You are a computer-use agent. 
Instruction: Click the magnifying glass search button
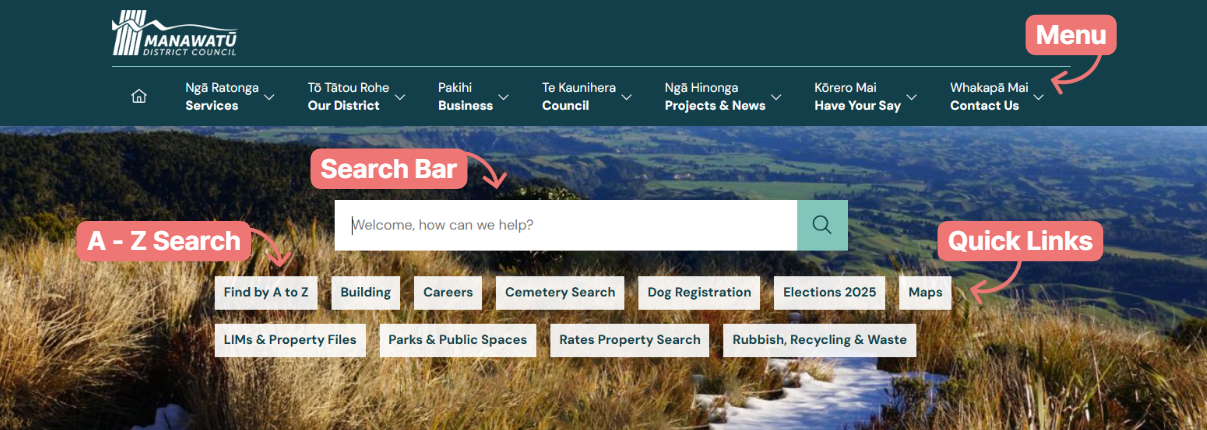(x=822, y=225)
